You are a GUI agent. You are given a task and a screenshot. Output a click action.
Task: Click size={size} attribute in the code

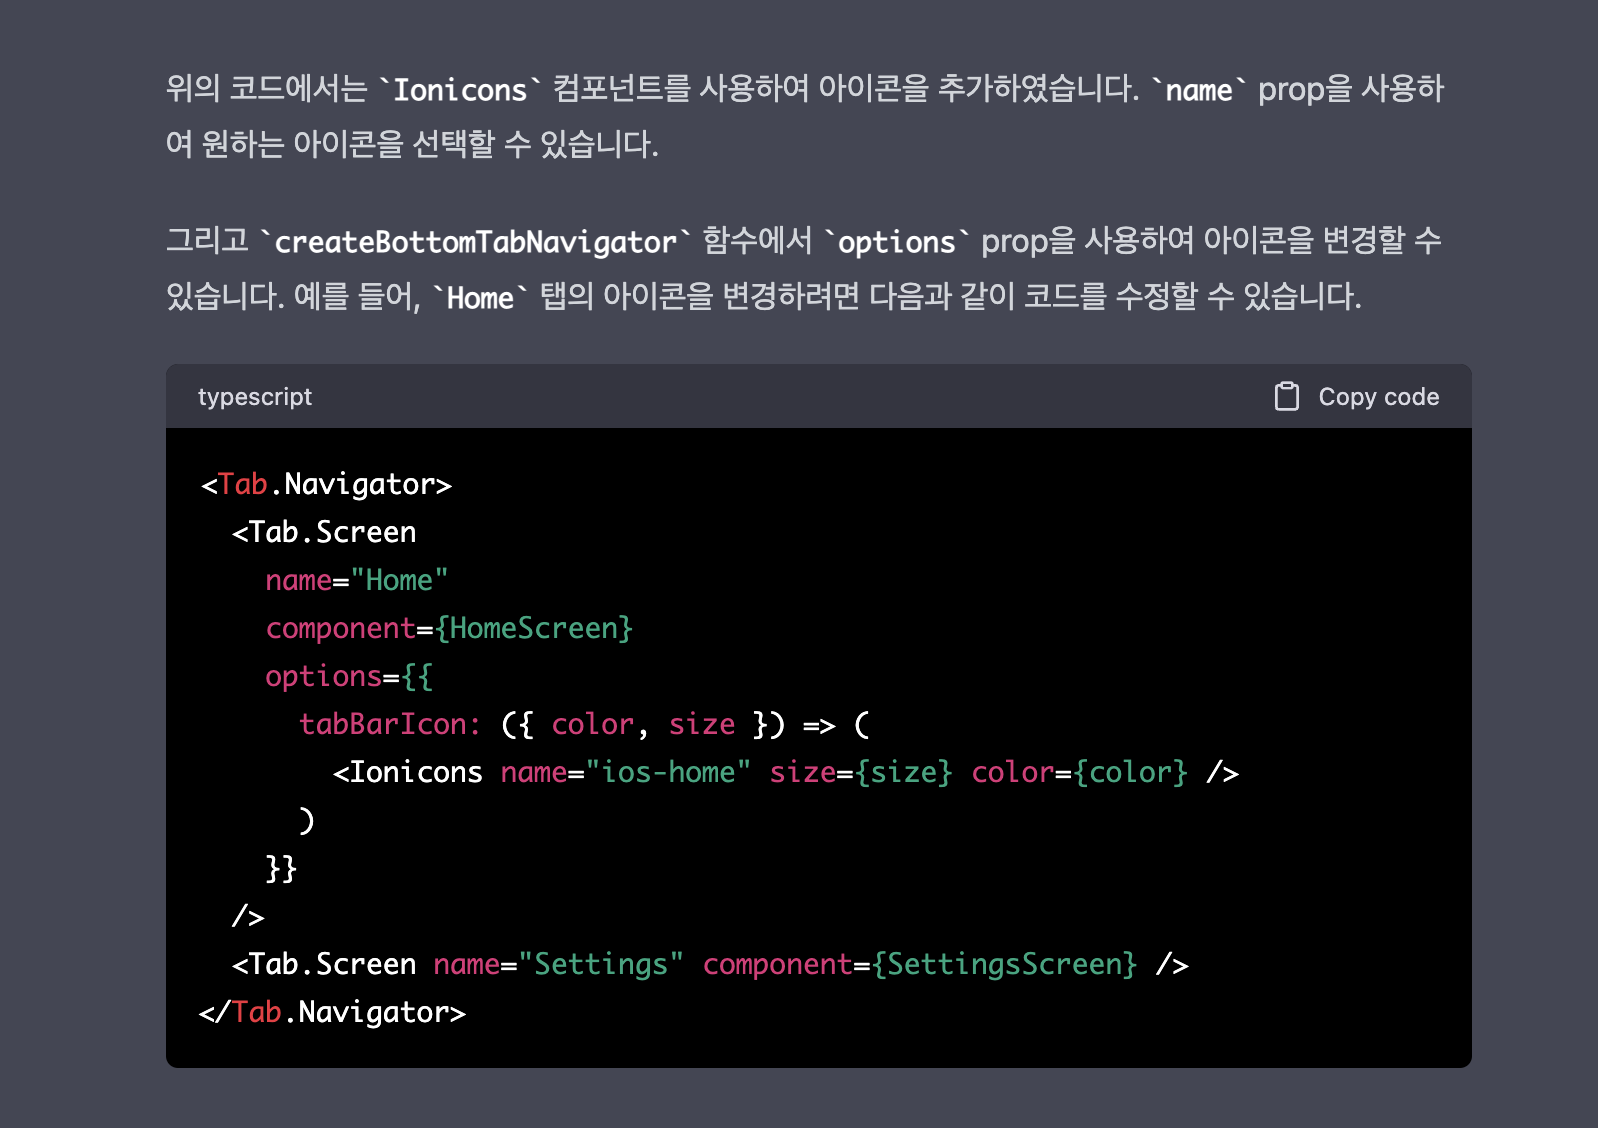[x=861, y=773]
